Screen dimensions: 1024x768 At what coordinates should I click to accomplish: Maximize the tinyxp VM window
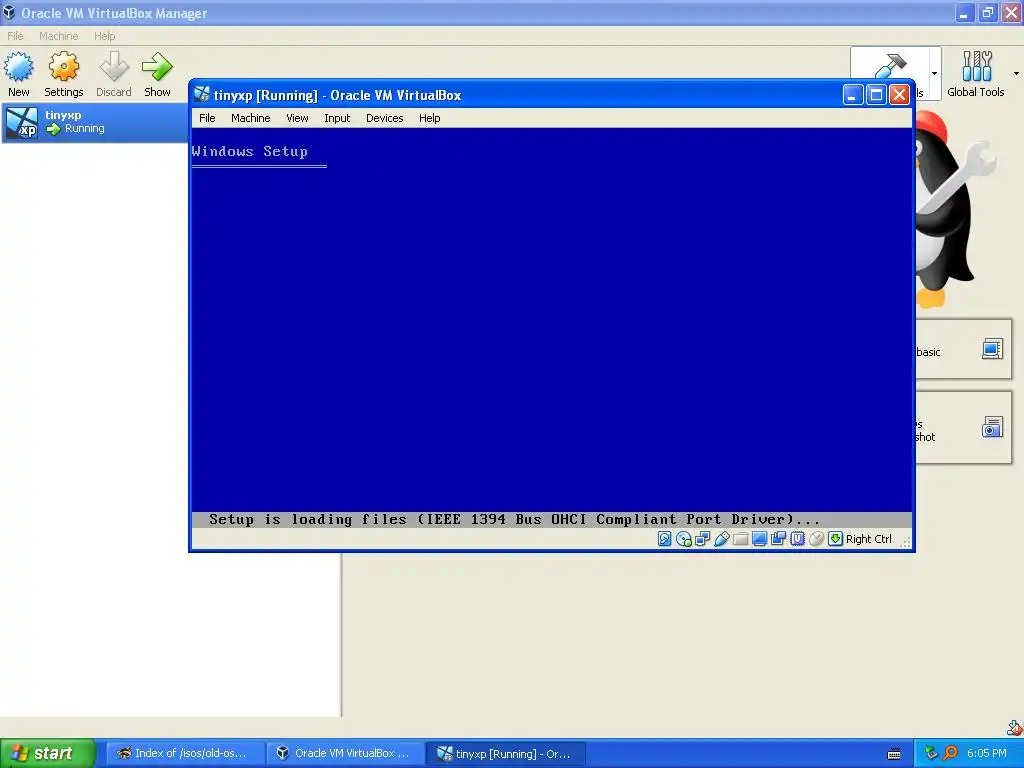[x=876, y=95]
